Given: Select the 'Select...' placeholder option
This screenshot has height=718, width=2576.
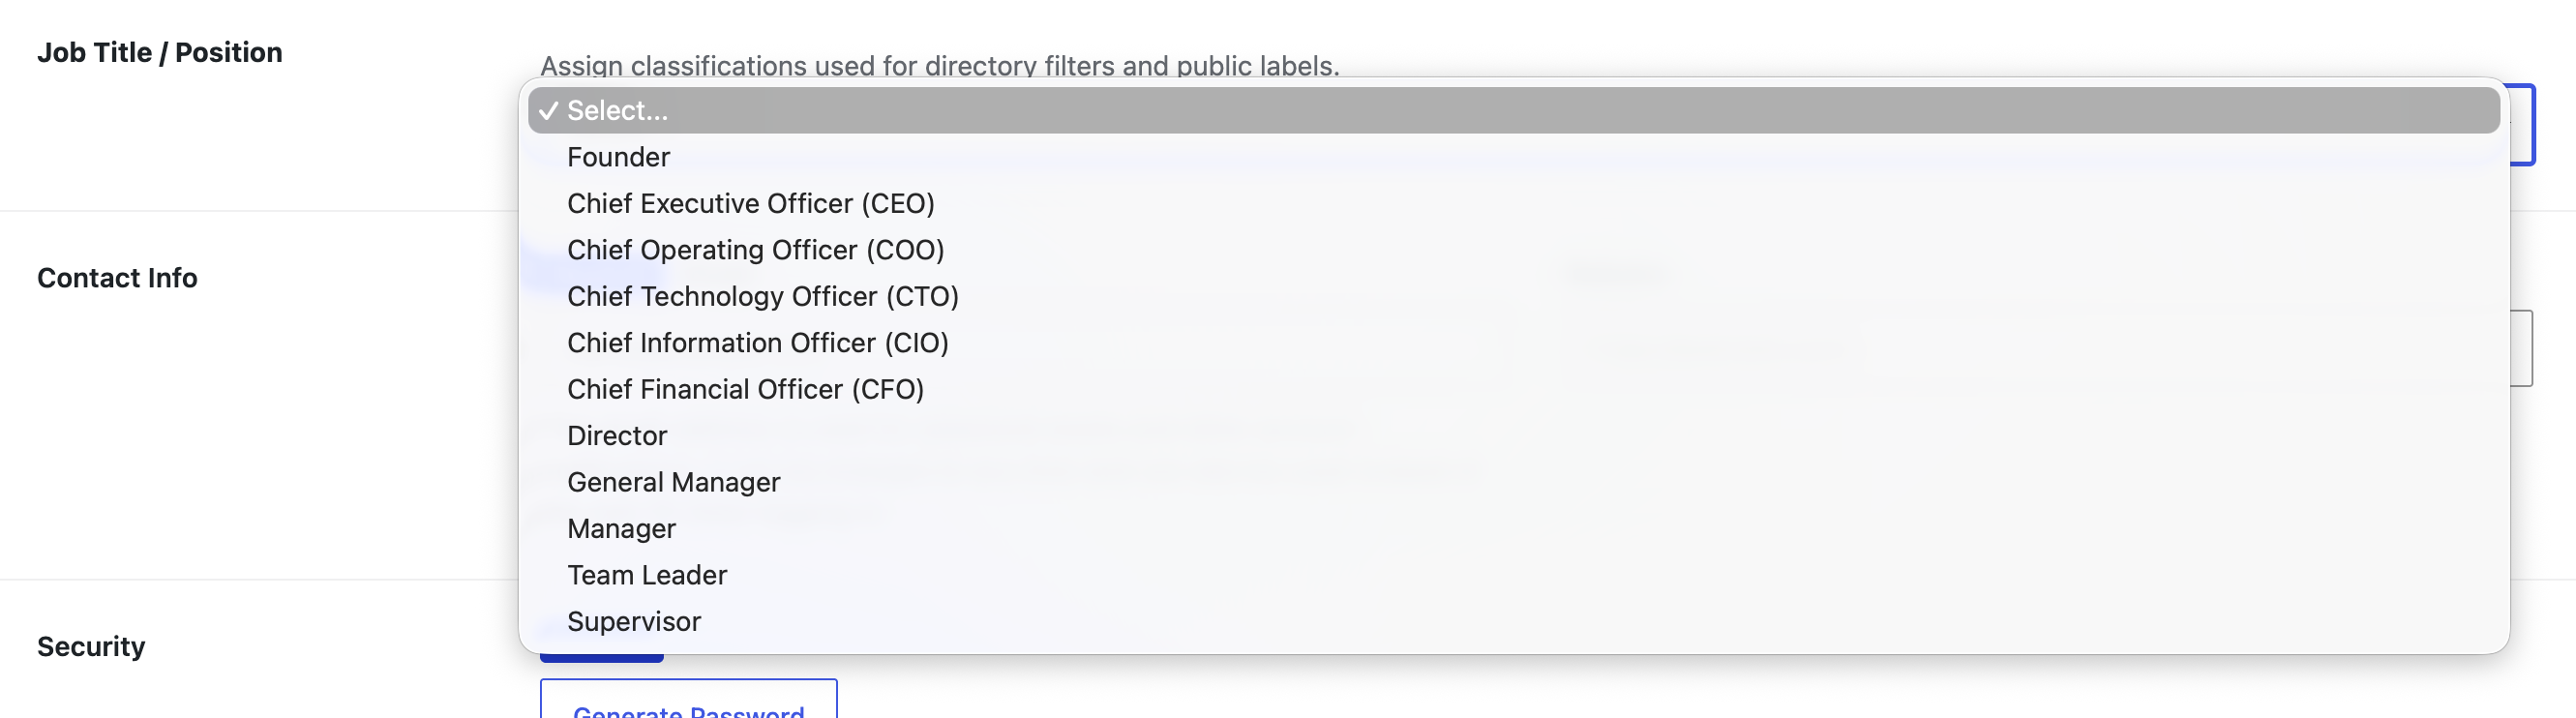Looking at the screenshot, I should 1513,110.
